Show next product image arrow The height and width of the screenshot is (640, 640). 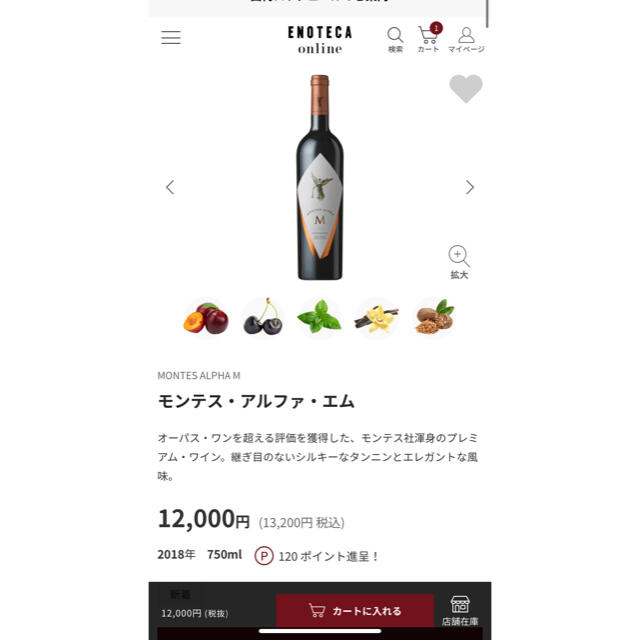[470, 187]
